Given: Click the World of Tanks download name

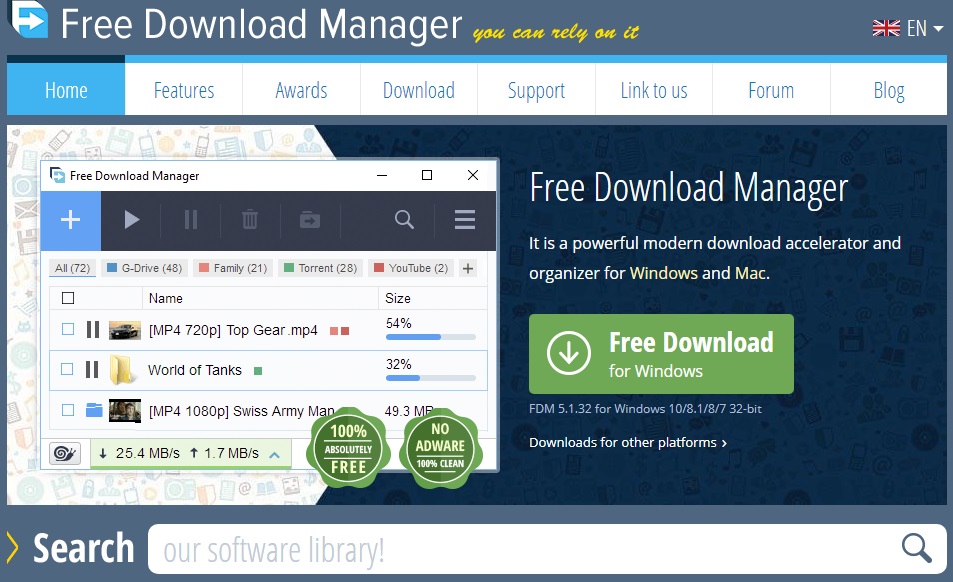Looking at the screenshot, I should [x=195, y=370].
